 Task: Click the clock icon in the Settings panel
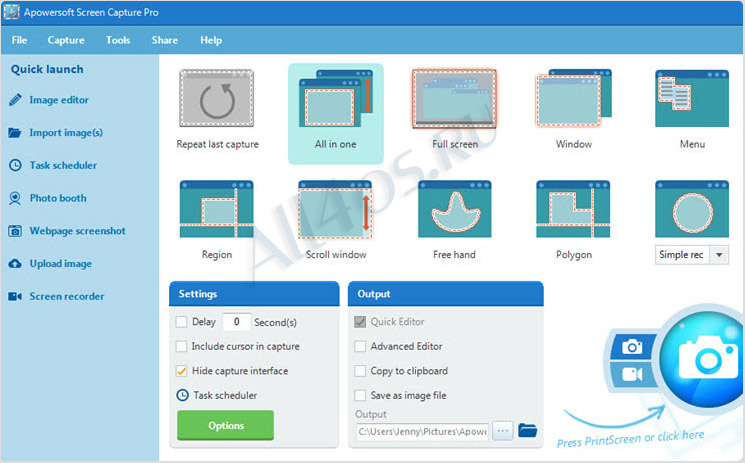(182, 395)
